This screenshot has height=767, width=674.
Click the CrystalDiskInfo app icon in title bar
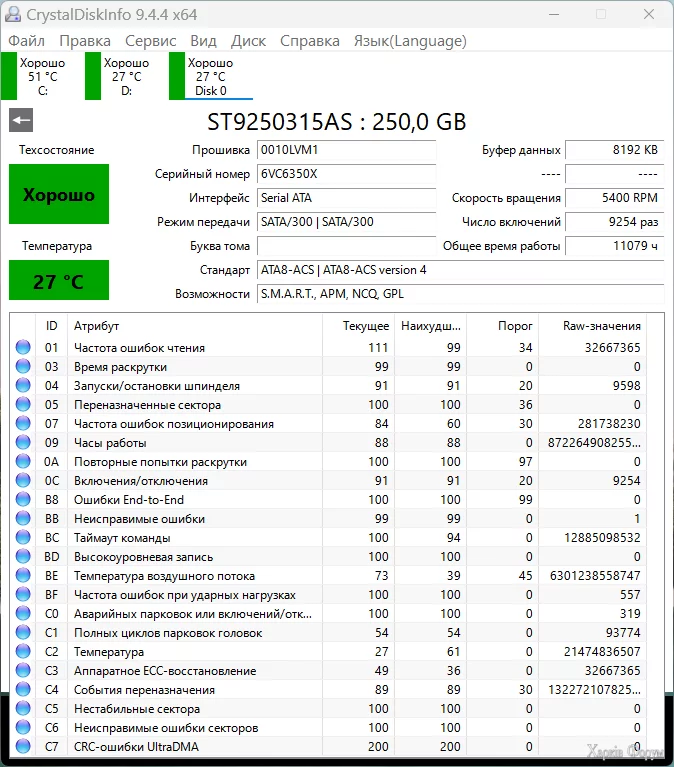[x=13, y=15]
